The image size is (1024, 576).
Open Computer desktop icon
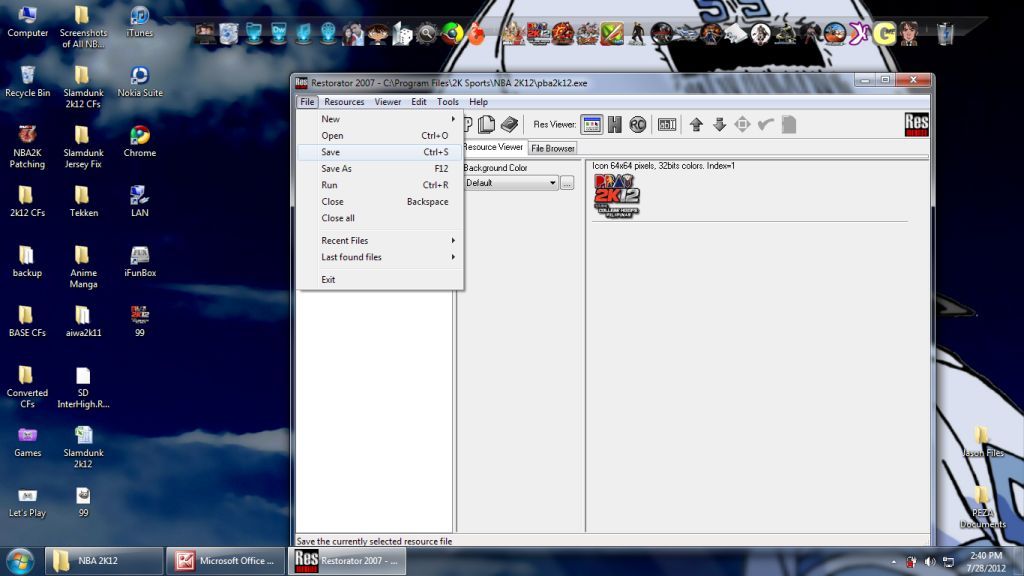[x=27, y=22]
